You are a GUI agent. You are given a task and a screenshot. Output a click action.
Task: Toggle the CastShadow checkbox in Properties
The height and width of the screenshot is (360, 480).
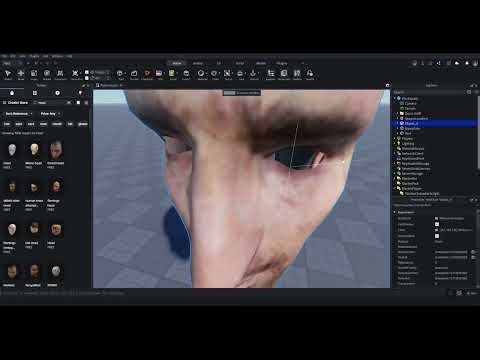(x=437, y=224)
